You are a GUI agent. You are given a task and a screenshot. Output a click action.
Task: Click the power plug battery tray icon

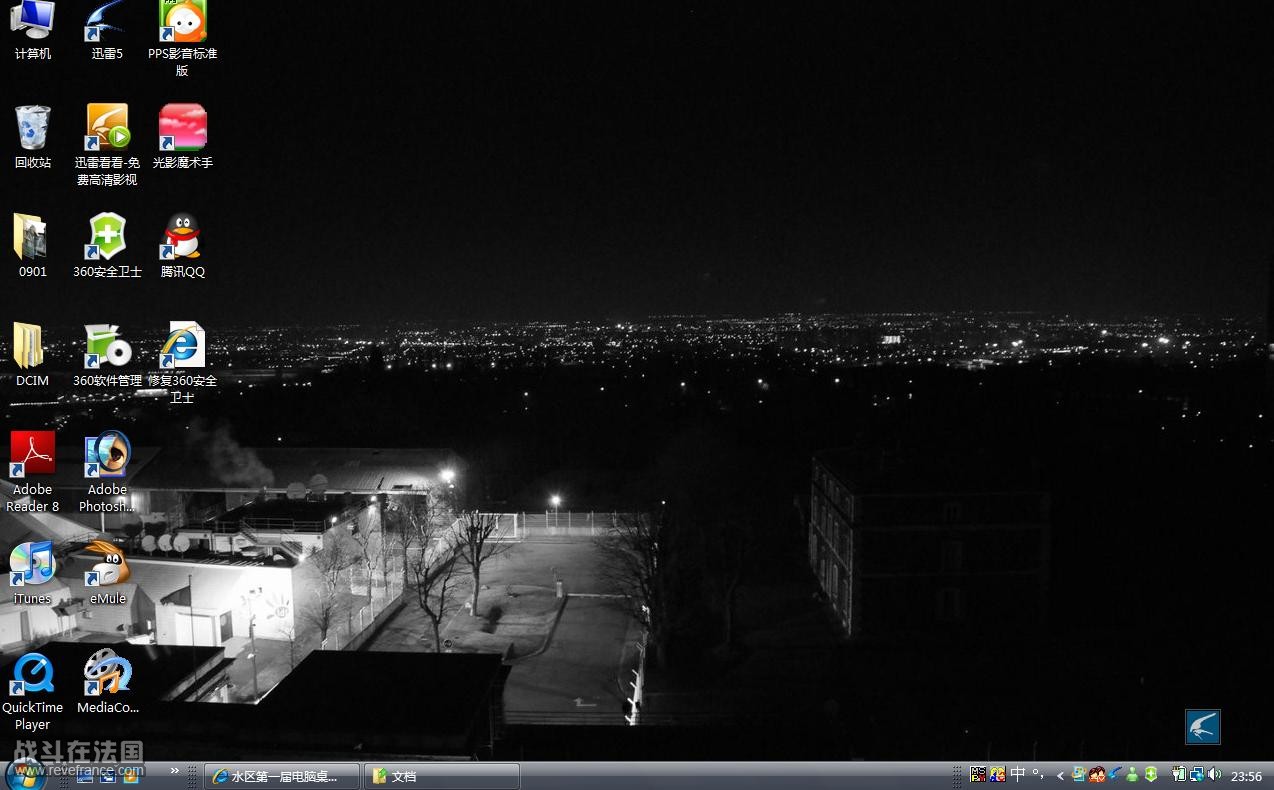pyautogui.click(x=1179, y=774)
